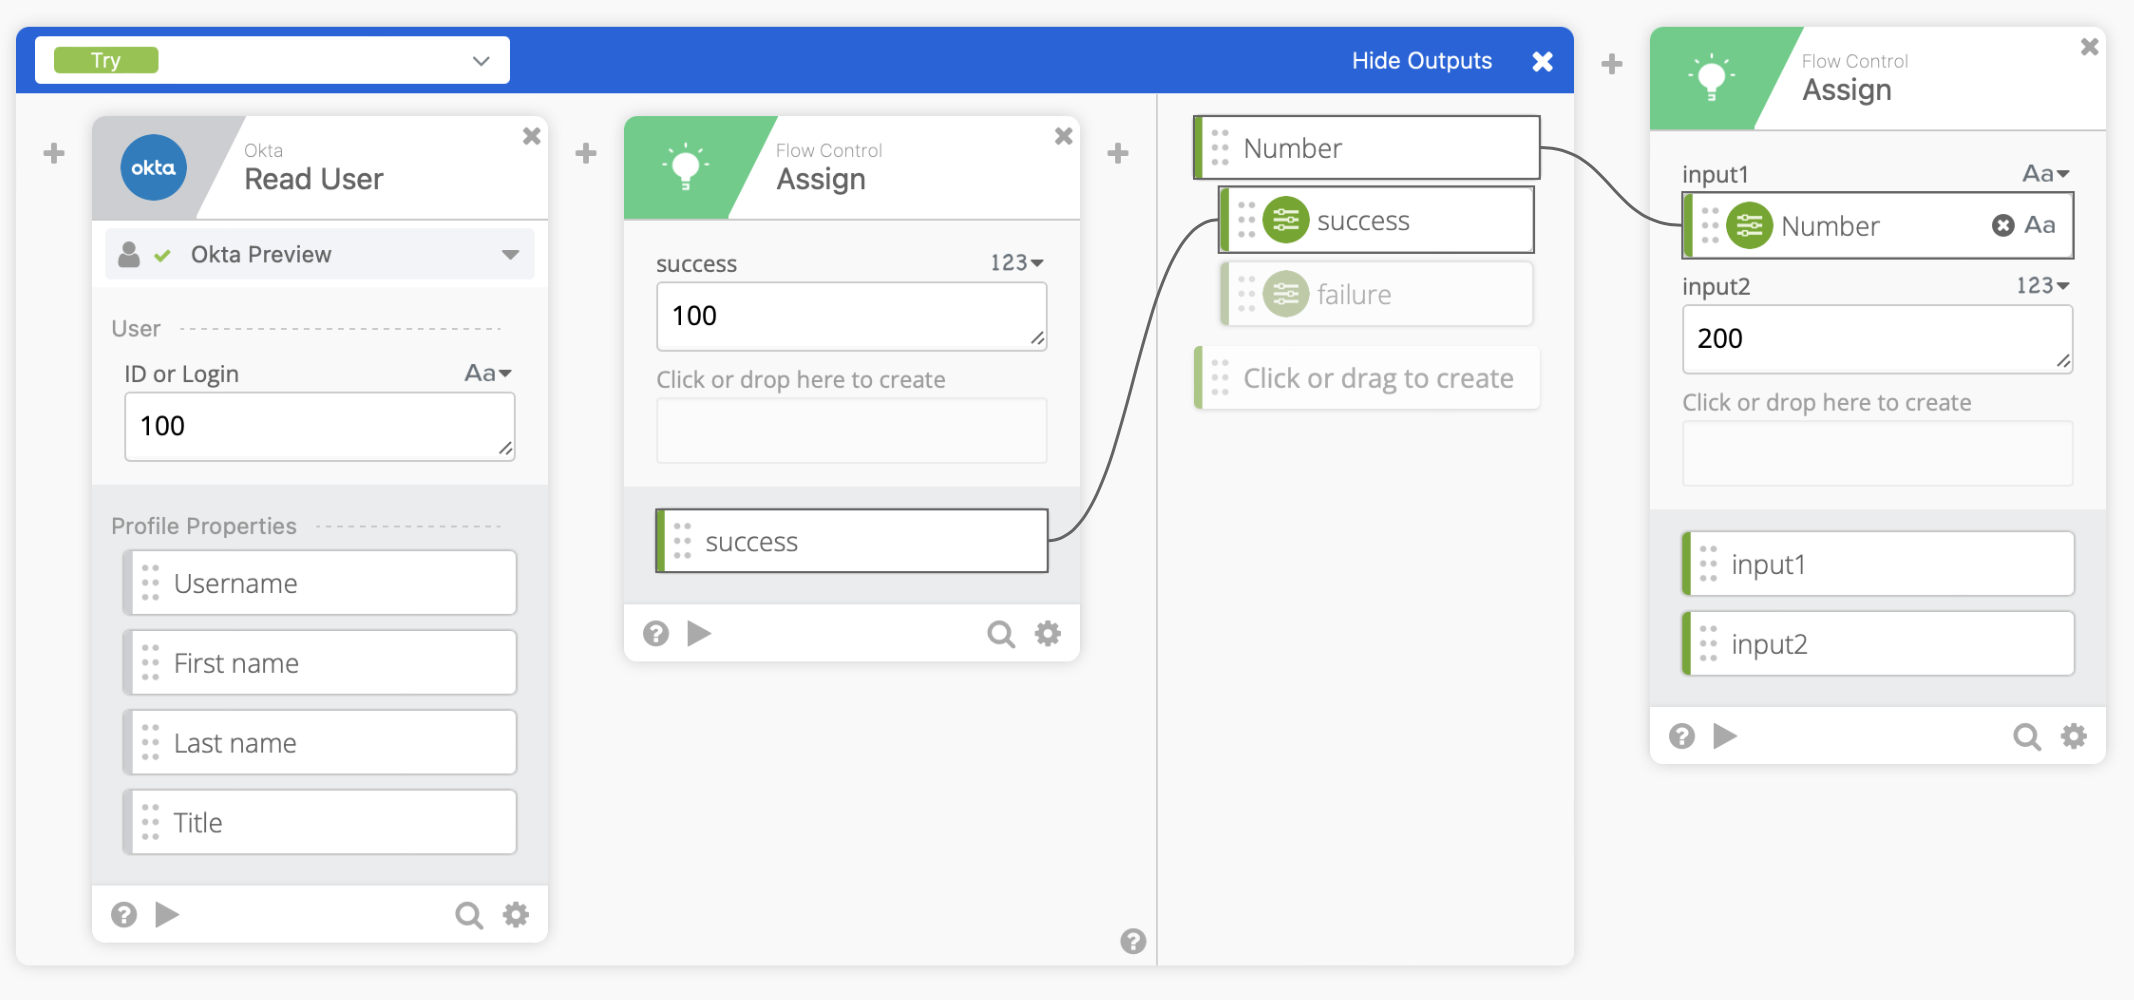
Task: Click the gear icon on right Assign card
Action: click(2074, 737)
